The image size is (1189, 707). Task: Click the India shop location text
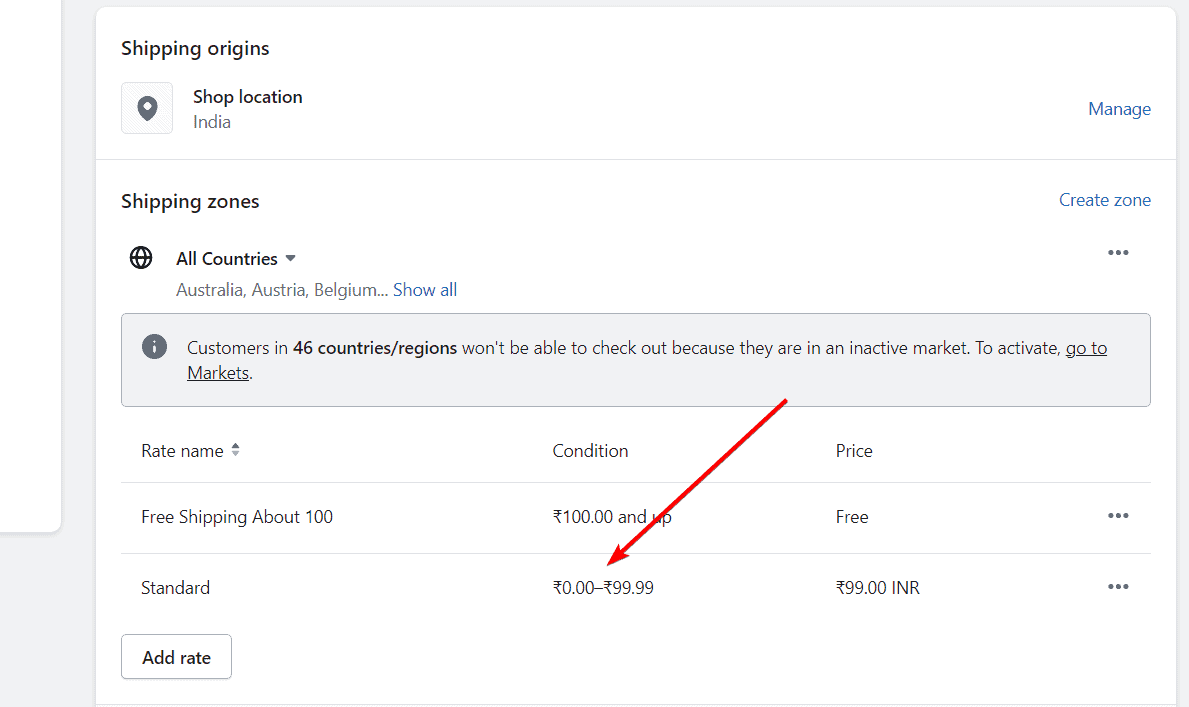click(x=211, y=121)
